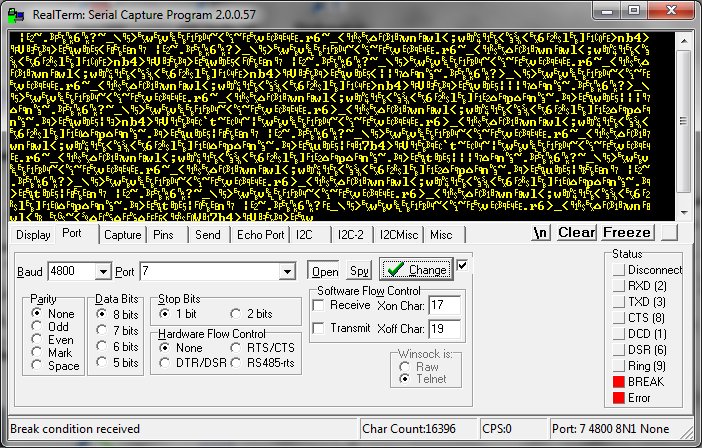
Task: Click the terminal scrollbar up arrow
Action: coord(683,41)
